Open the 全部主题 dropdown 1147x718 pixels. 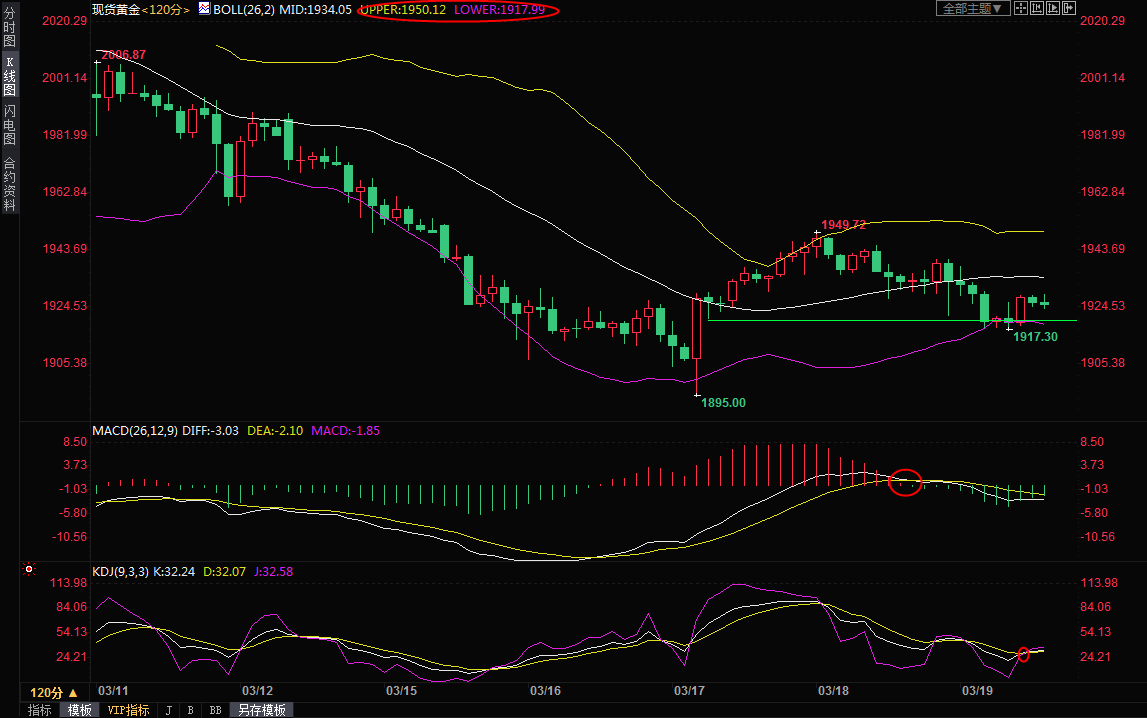(x=972, y=9)
